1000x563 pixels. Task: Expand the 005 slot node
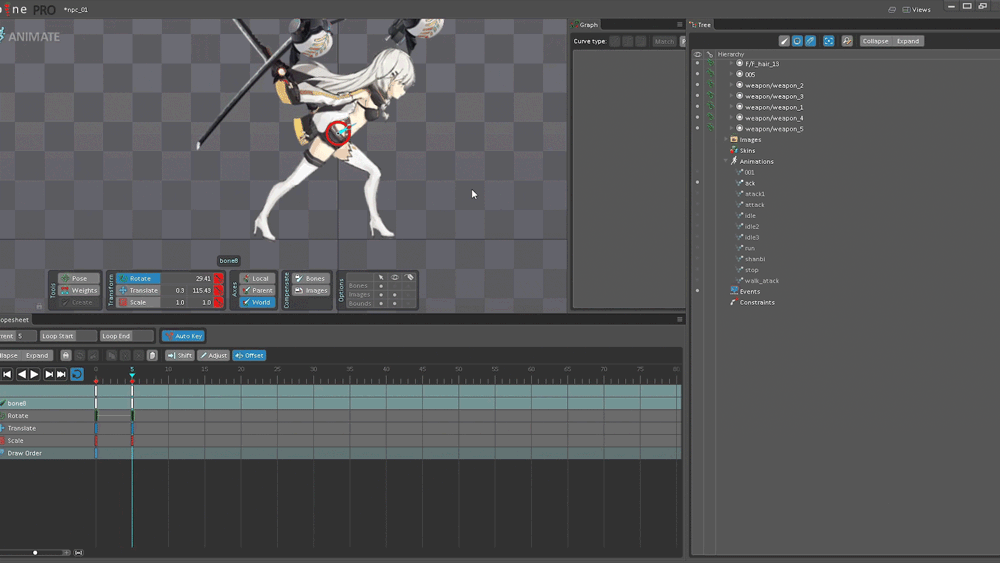[732, 74]
